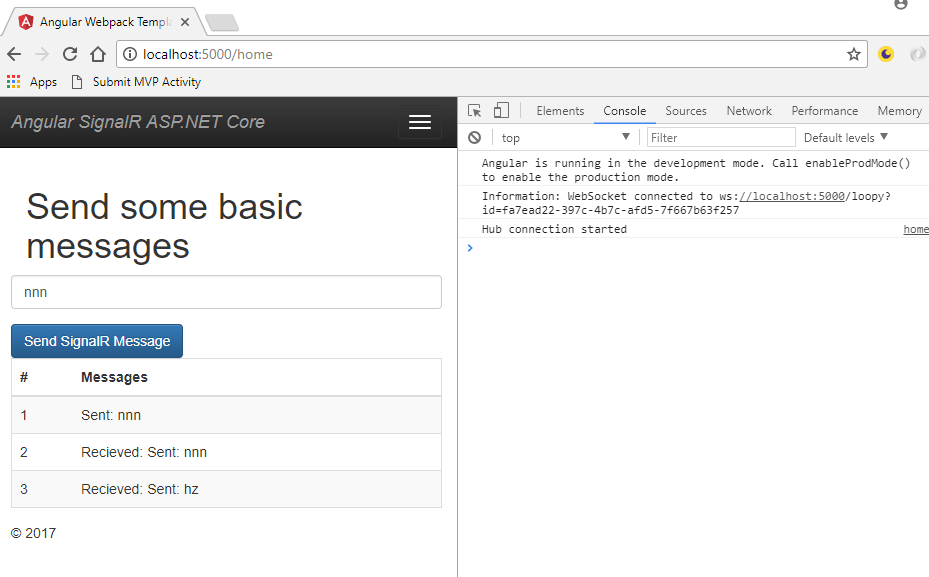The width and height of the screenshot is (929, 577).
Task: Toggle the device toolbar icon
Action: tap(501, 111)
